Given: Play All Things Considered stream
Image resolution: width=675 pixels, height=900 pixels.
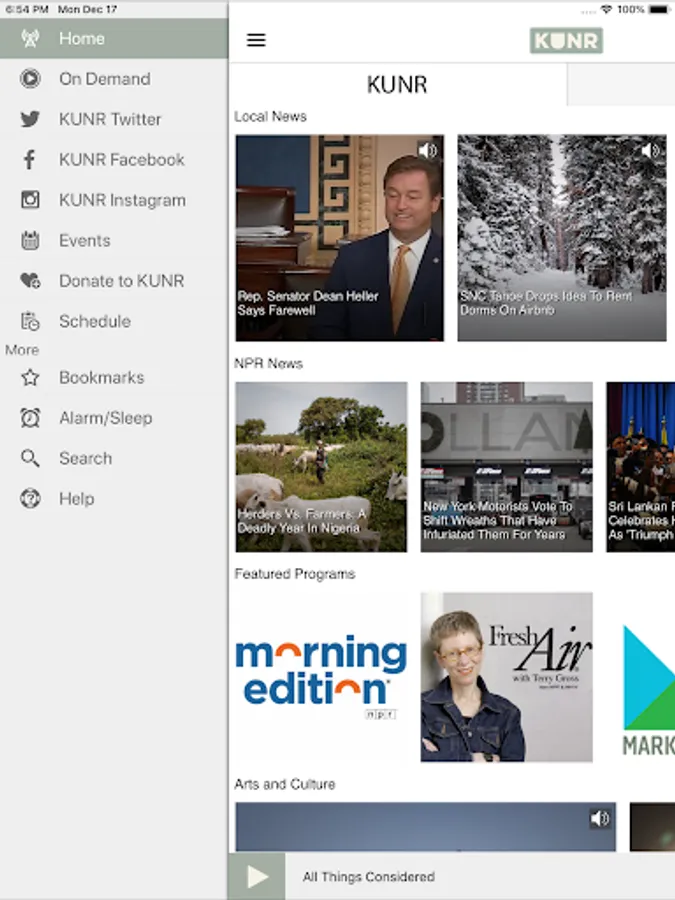Looking at the screenshot, I should (x=257, y=876).
